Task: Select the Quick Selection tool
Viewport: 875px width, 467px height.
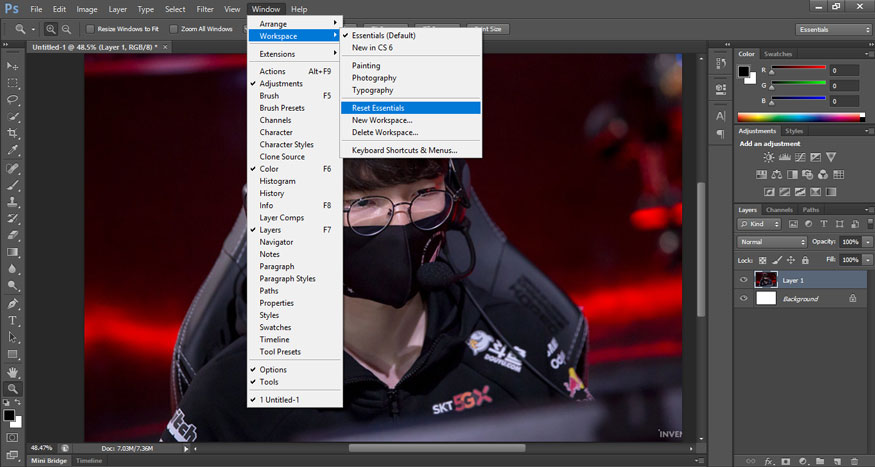Action: coord(12,117)
